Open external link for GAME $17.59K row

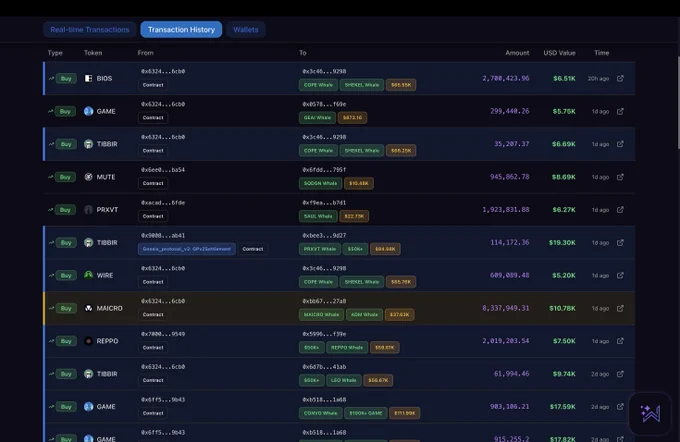[x=620, y=406]
